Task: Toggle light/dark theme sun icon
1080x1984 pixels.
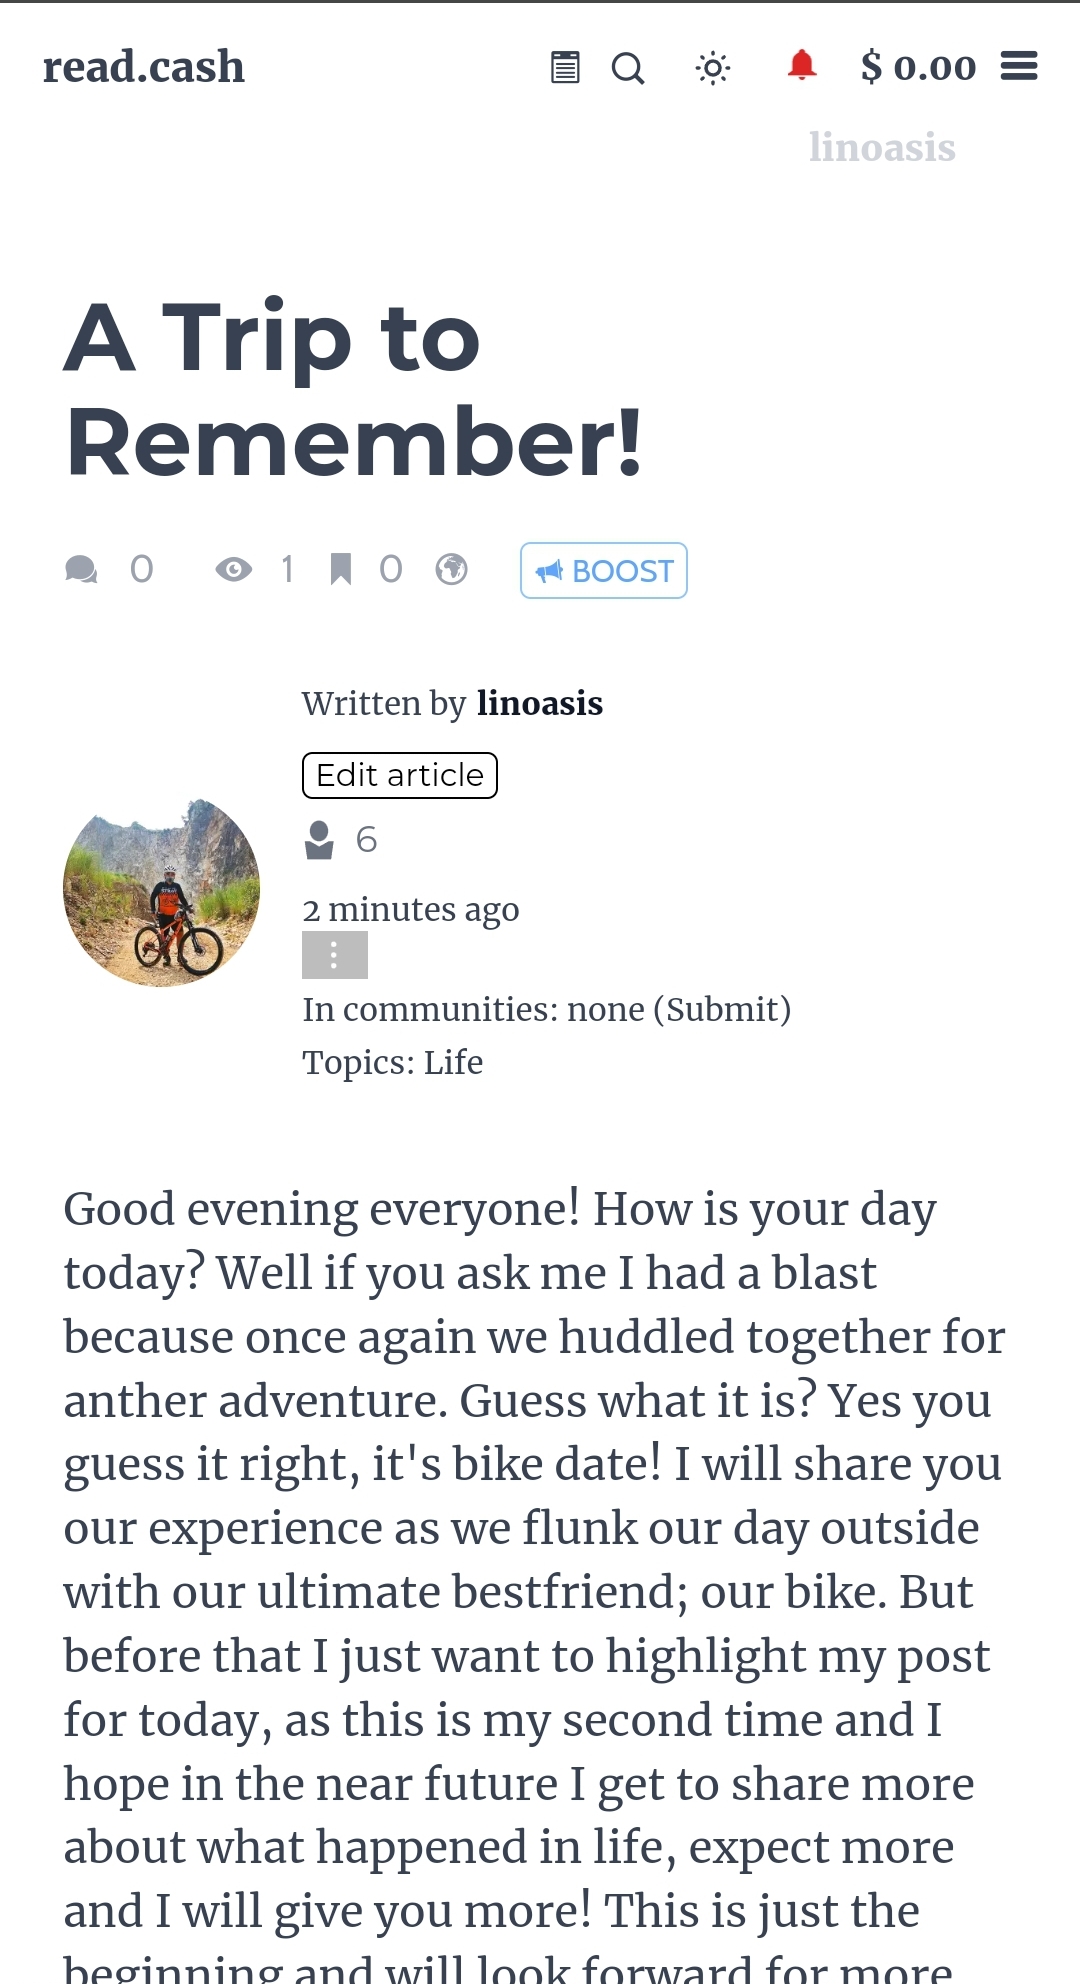Action: tap(713, 68)
